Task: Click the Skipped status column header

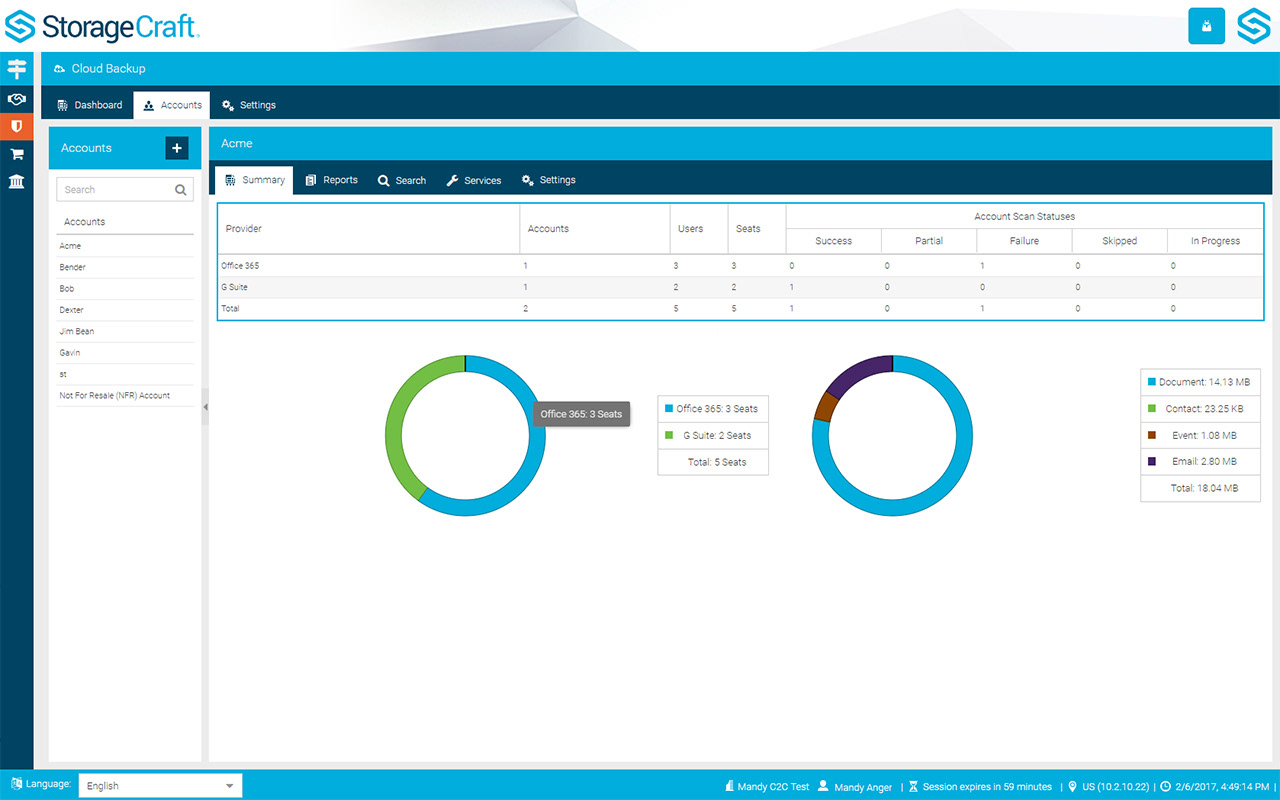Action: coord(1119,241)
